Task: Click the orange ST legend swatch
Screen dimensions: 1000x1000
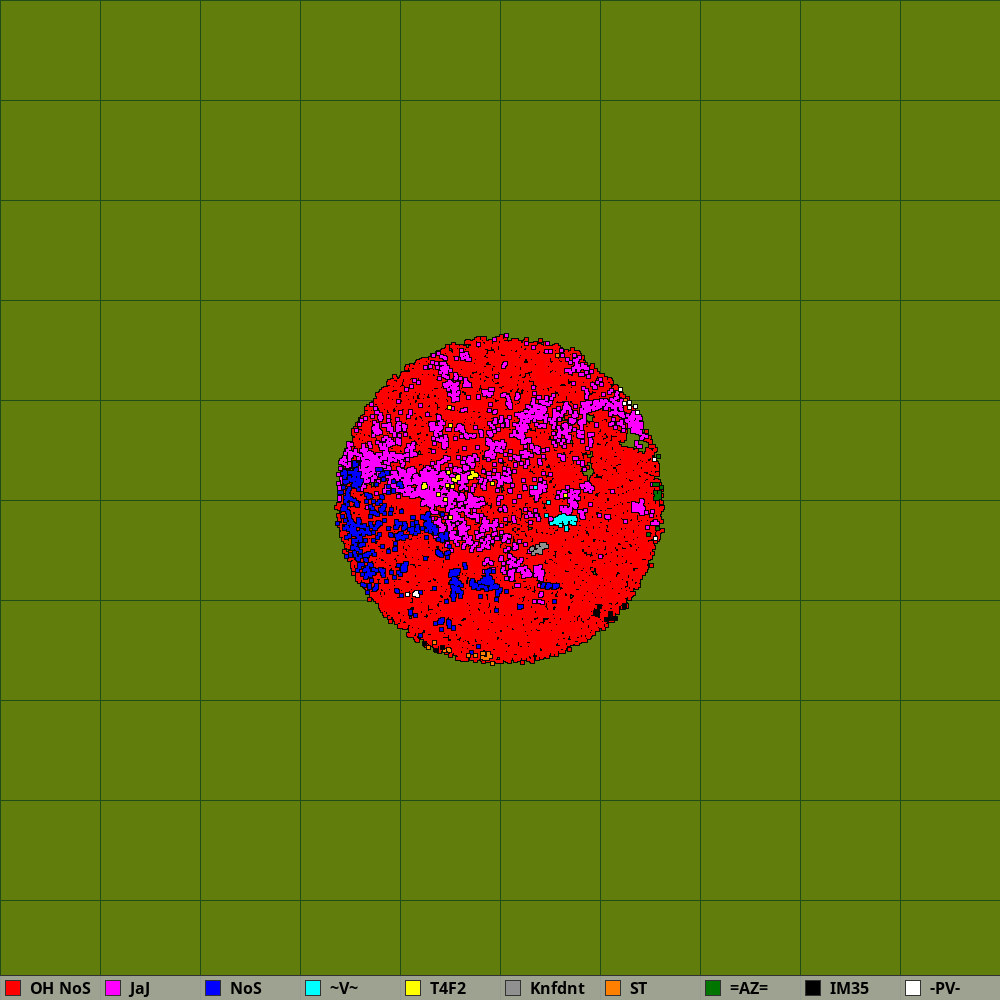Action: [613, 988]
